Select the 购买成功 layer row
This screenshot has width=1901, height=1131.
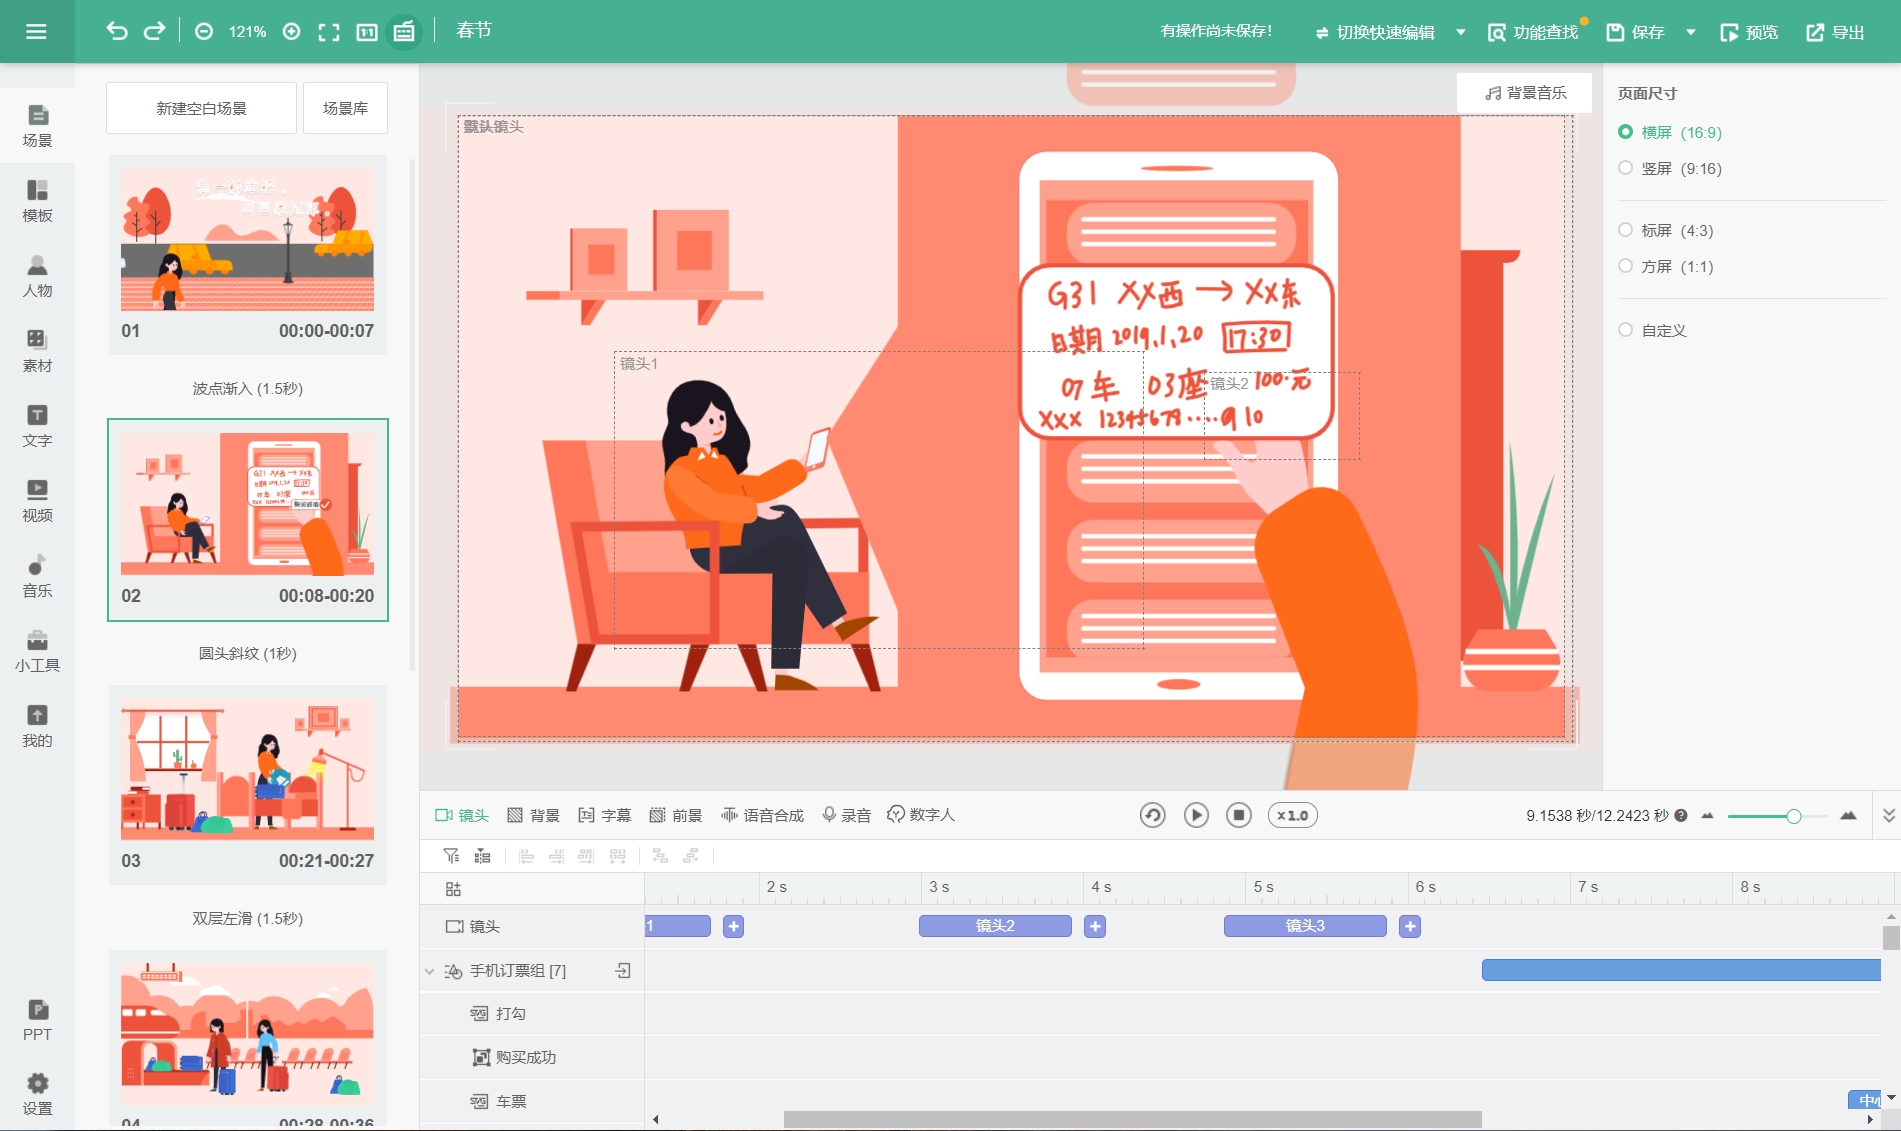tap(532, 1057)
